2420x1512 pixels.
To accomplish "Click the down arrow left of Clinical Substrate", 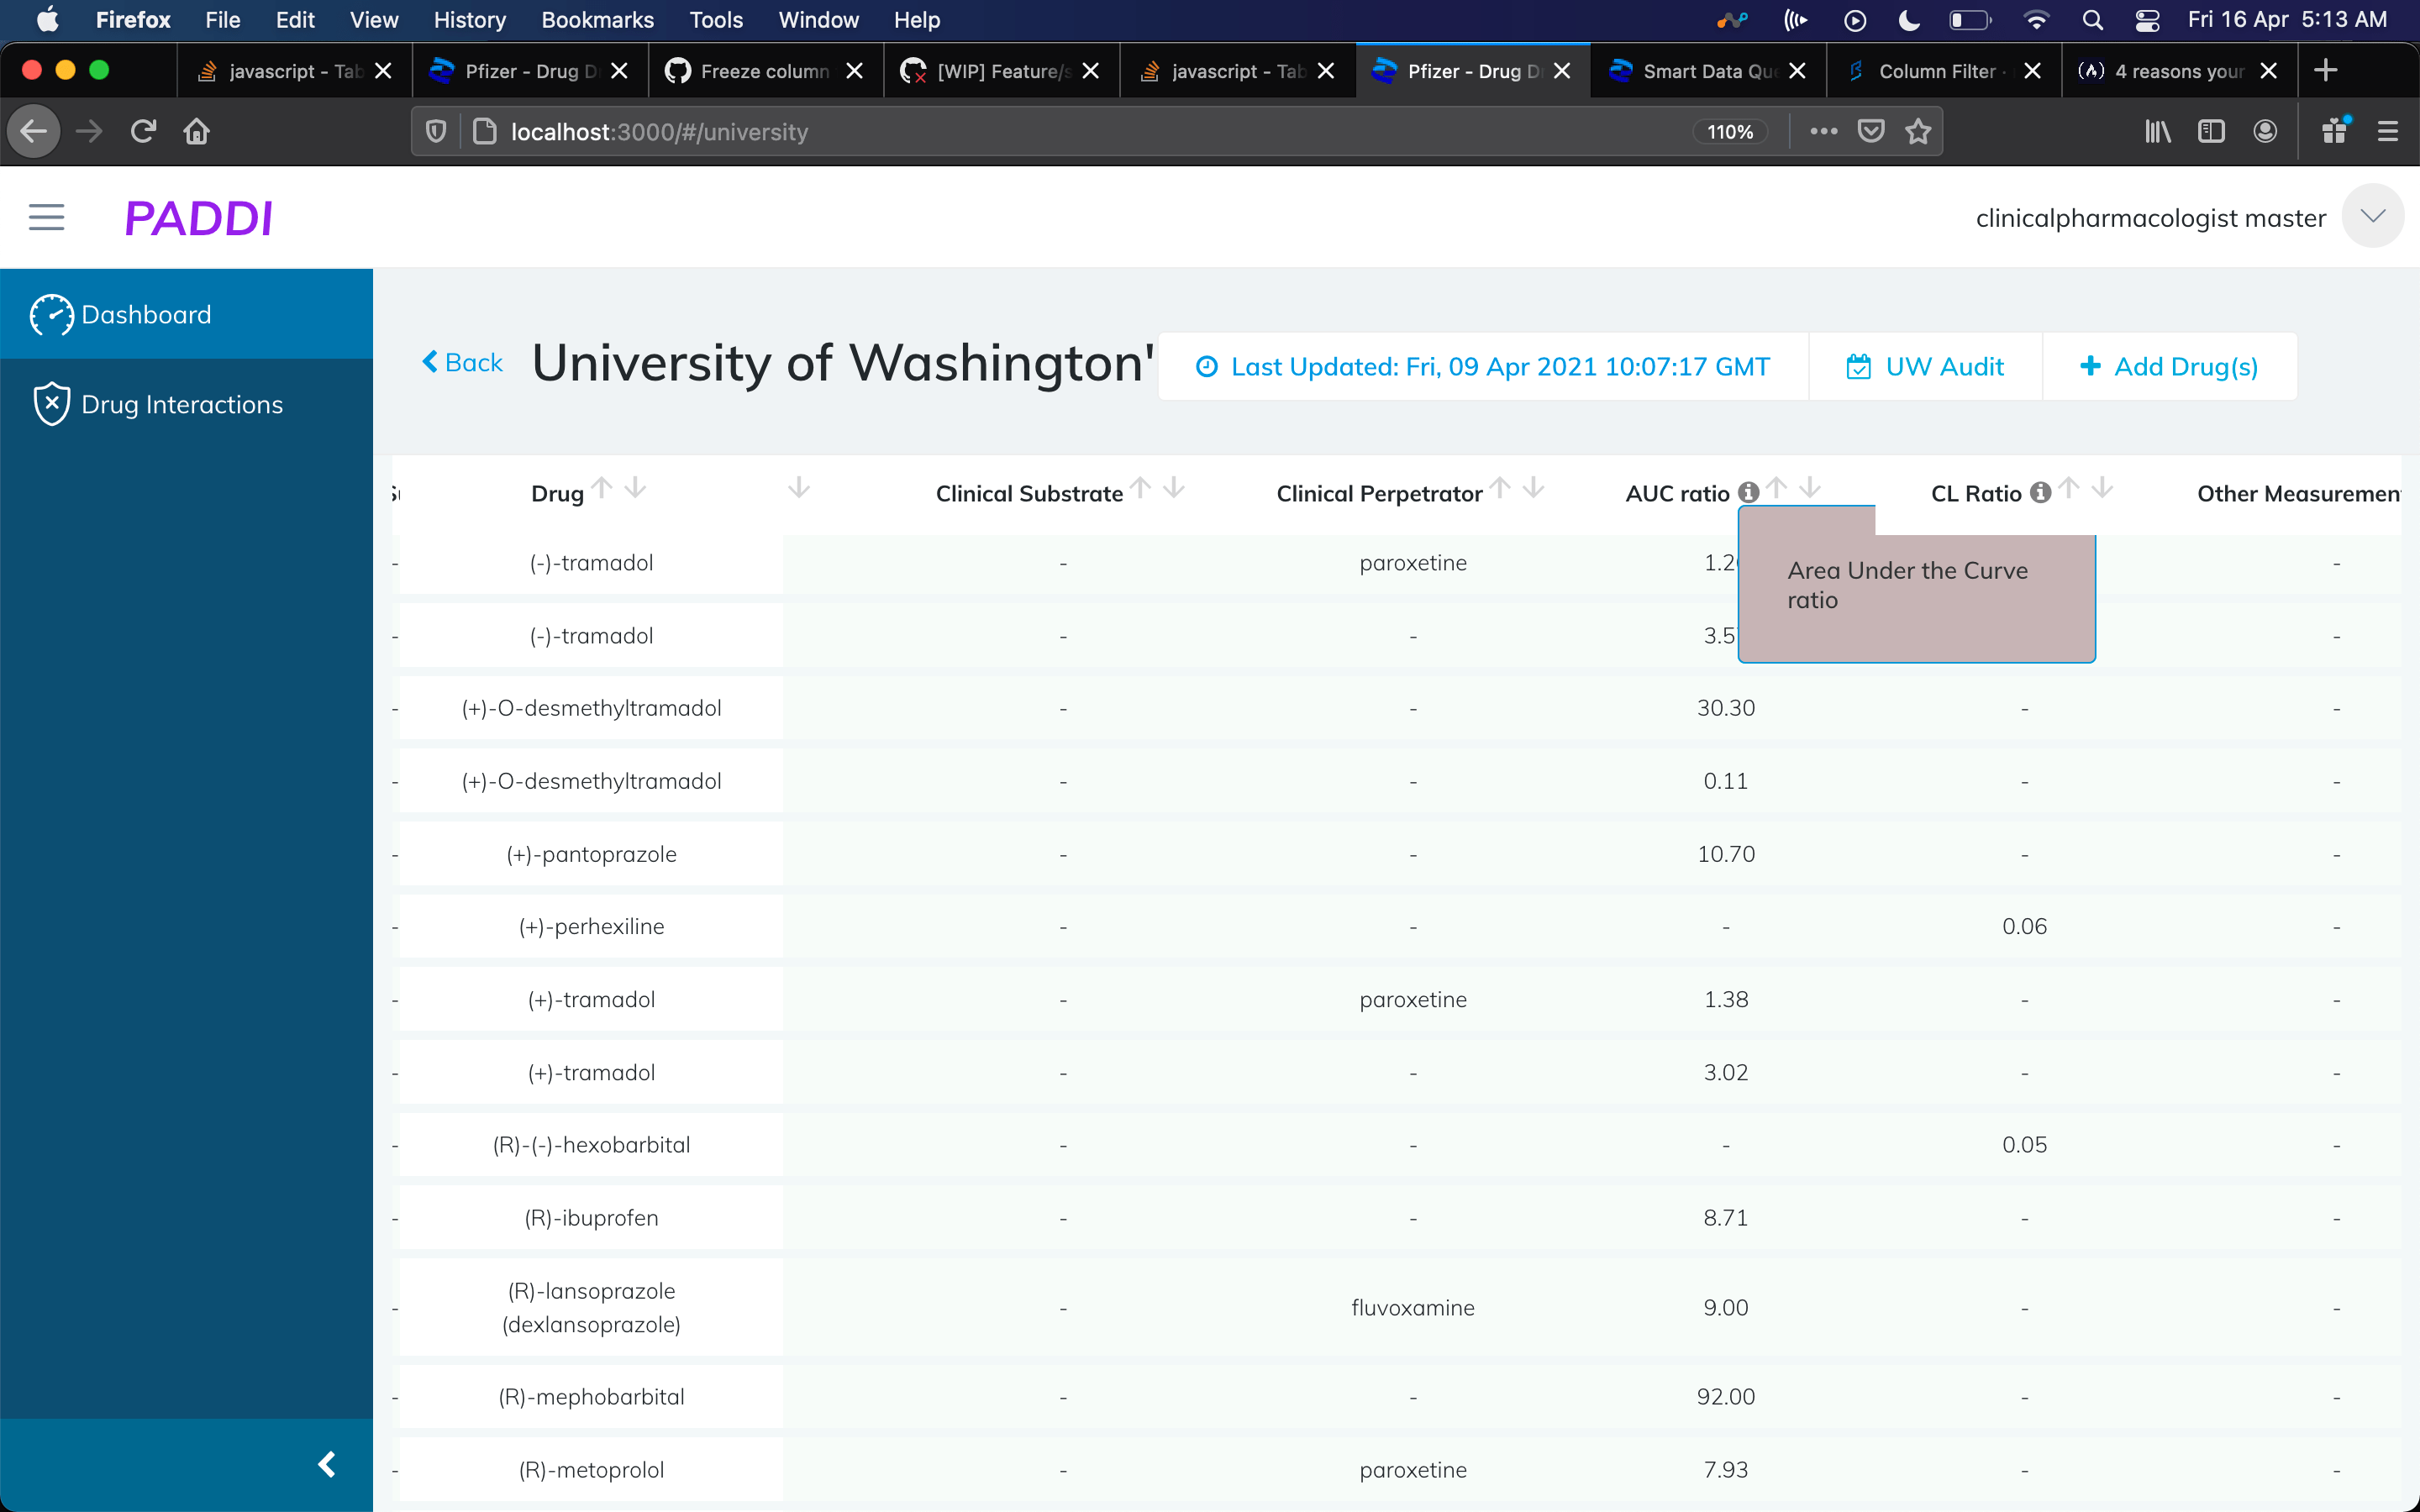I will point(799,487).
